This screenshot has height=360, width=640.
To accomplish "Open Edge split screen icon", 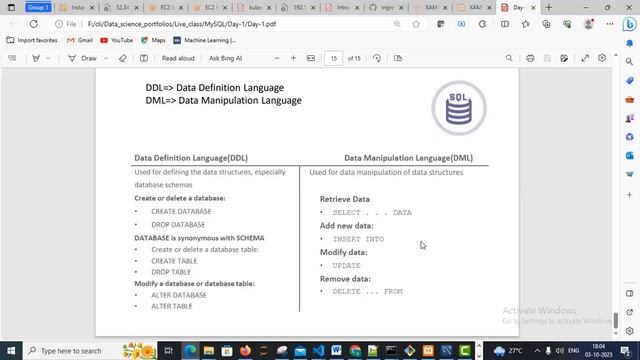I will 505,24.
